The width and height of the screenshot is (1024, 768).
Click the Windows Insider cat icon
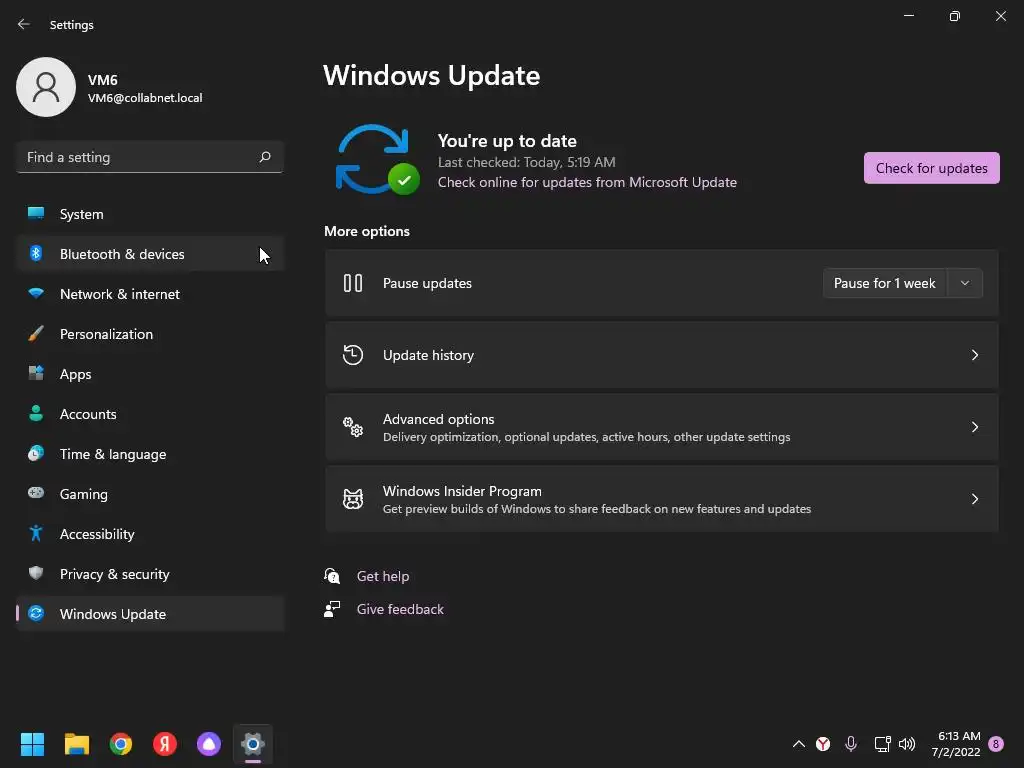tap(353, 499)
